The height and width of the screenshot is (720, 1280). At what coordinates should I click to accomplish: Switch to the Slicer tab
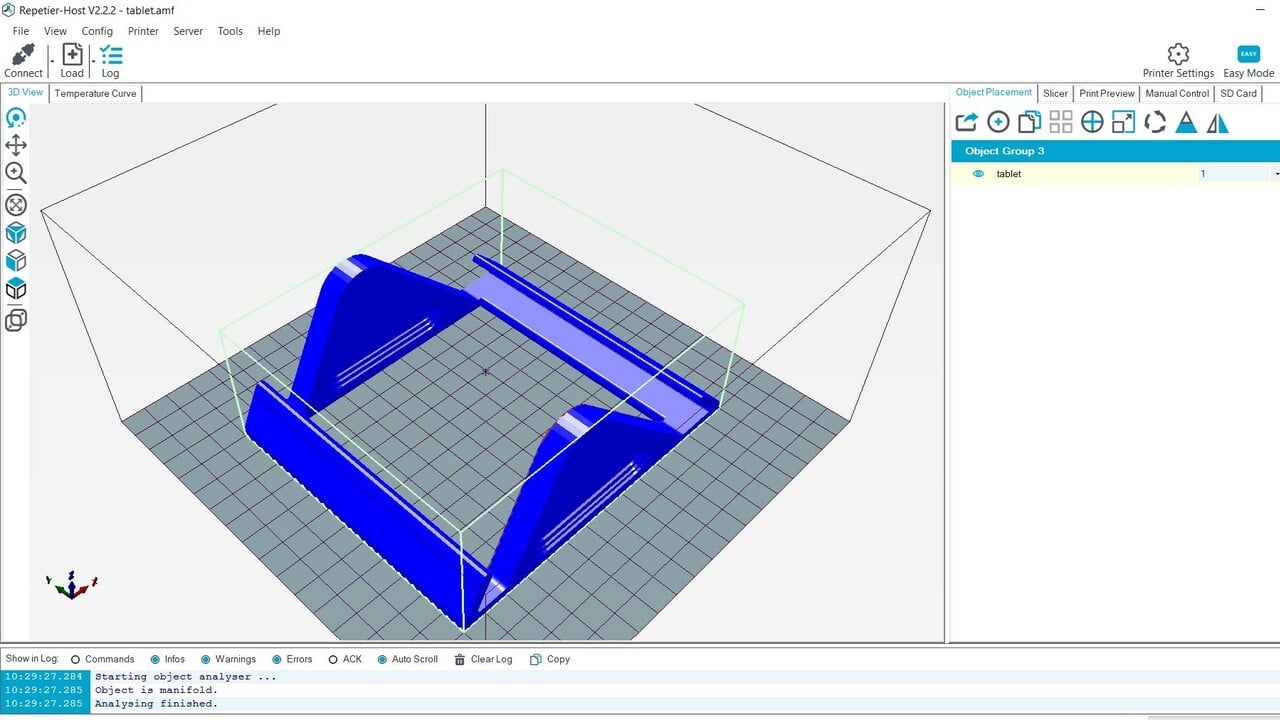pyautogui.click(x=1055, y=93)
